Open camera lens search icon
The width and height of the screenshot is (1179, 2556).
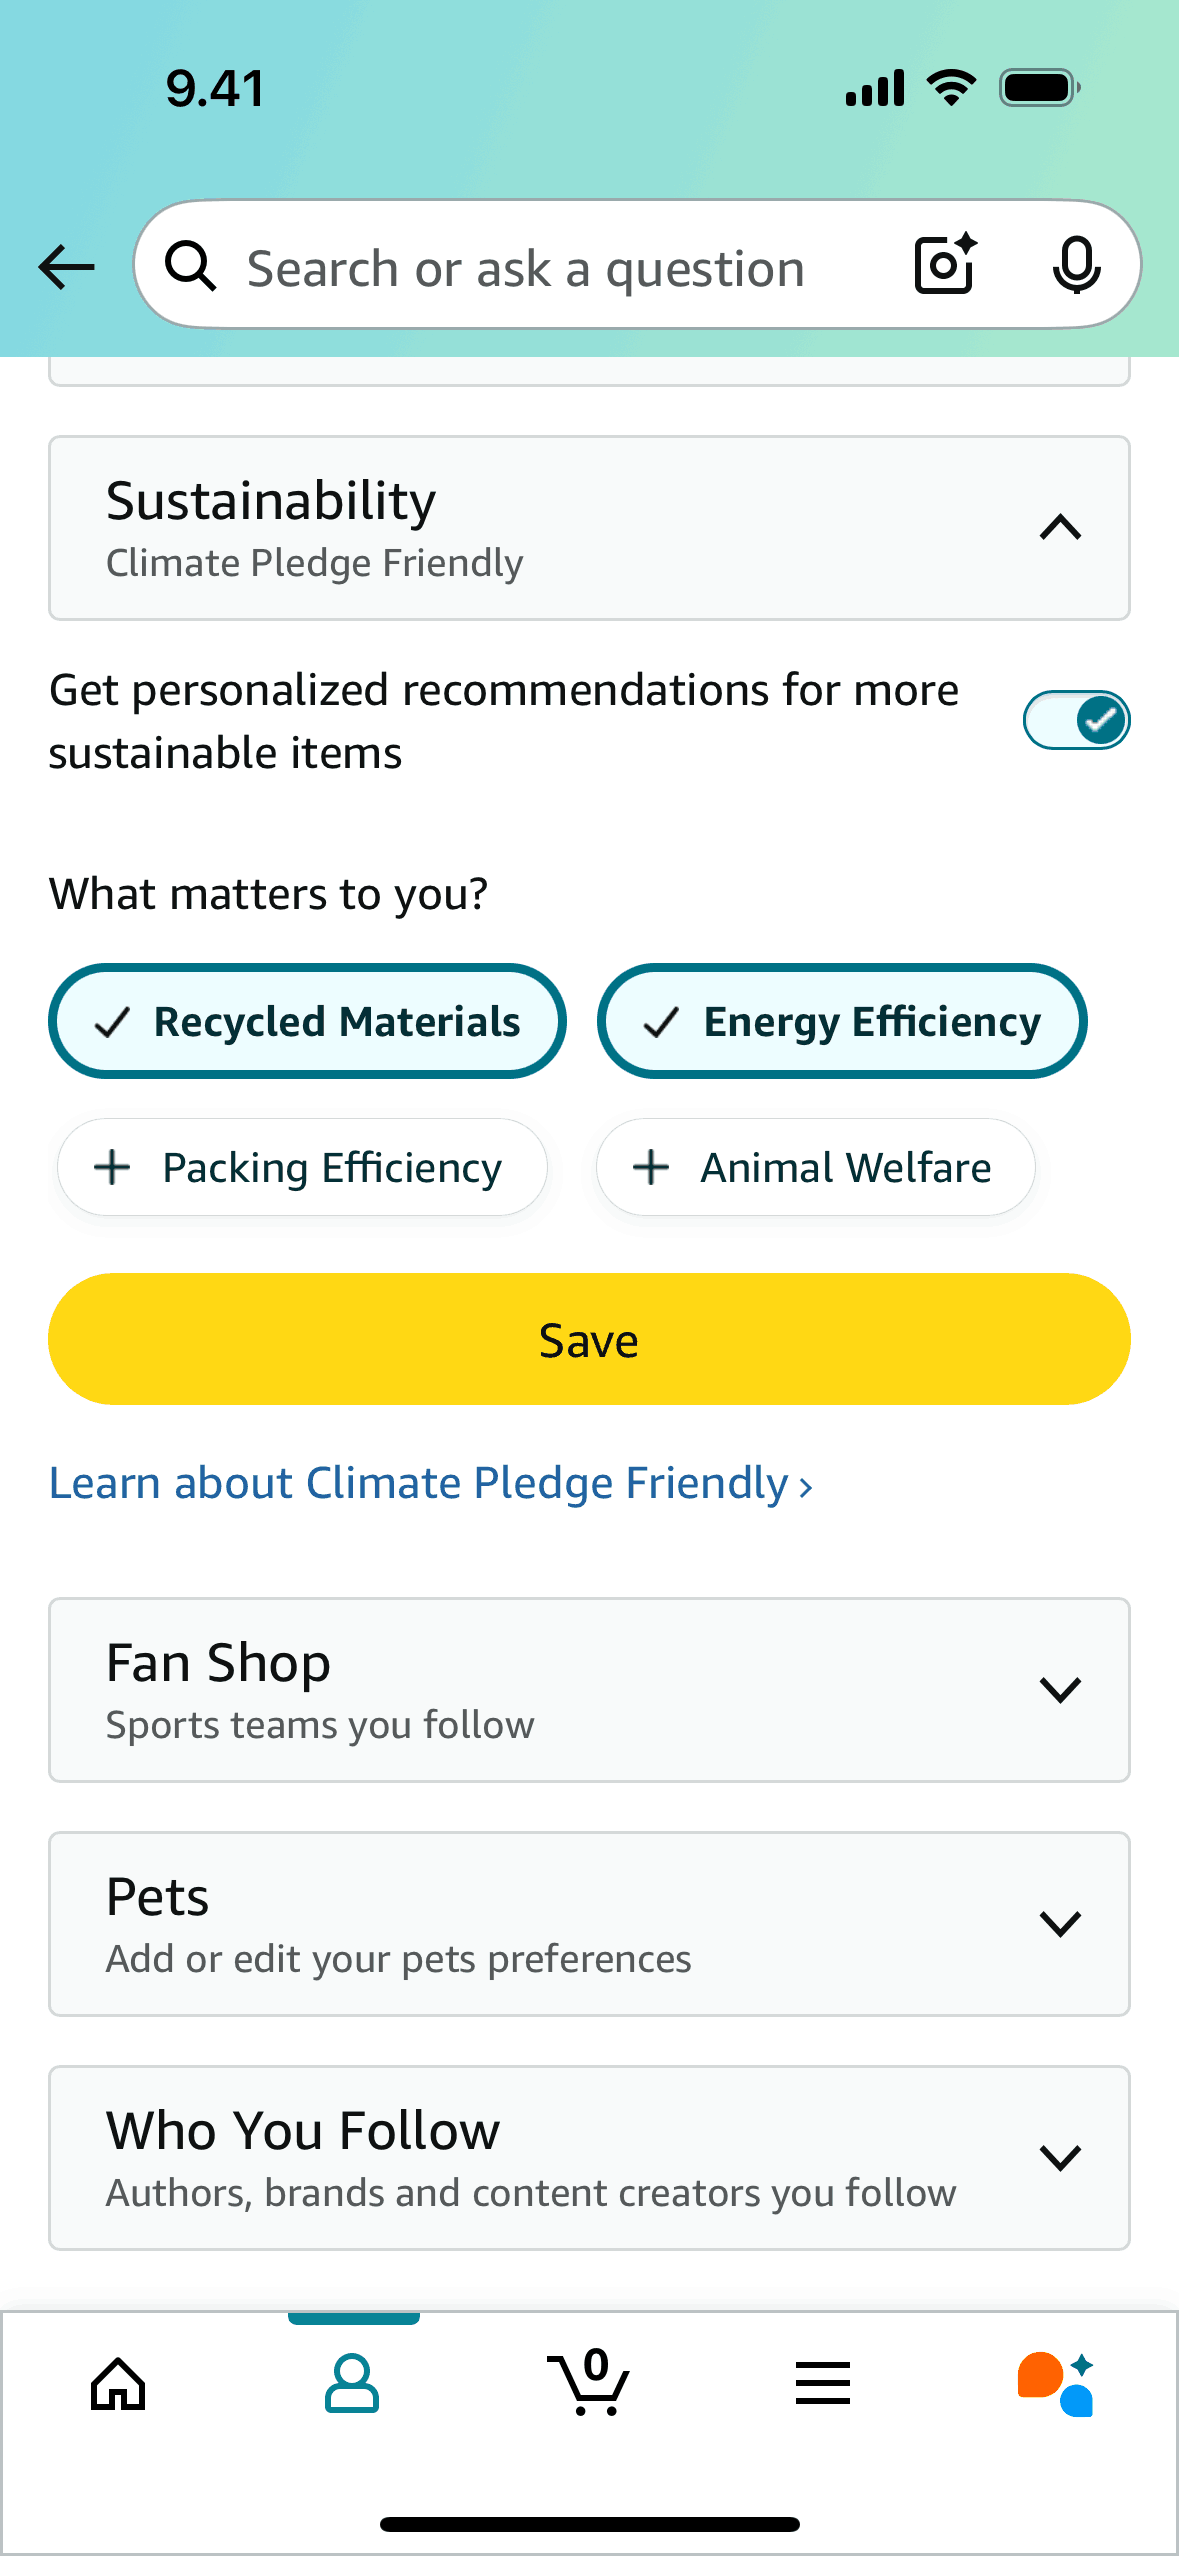point(944,265)
